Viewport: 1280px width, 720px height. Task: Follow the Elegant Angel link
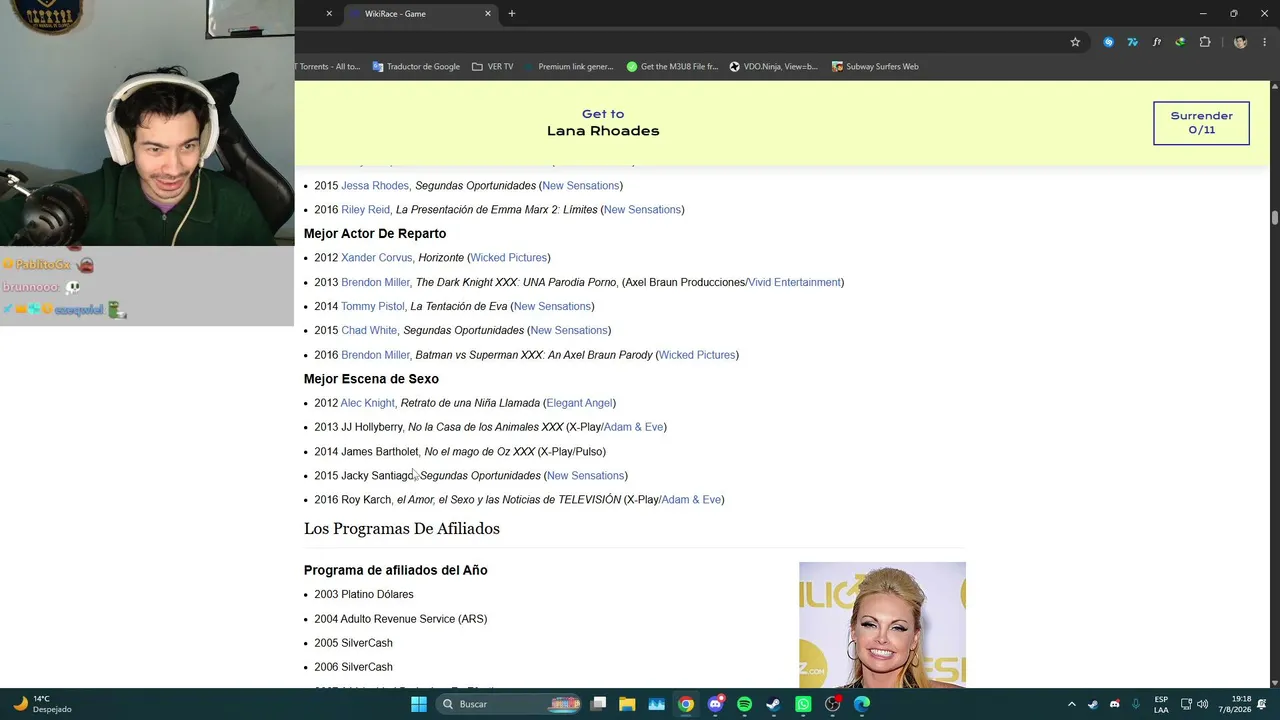(579, 403)
